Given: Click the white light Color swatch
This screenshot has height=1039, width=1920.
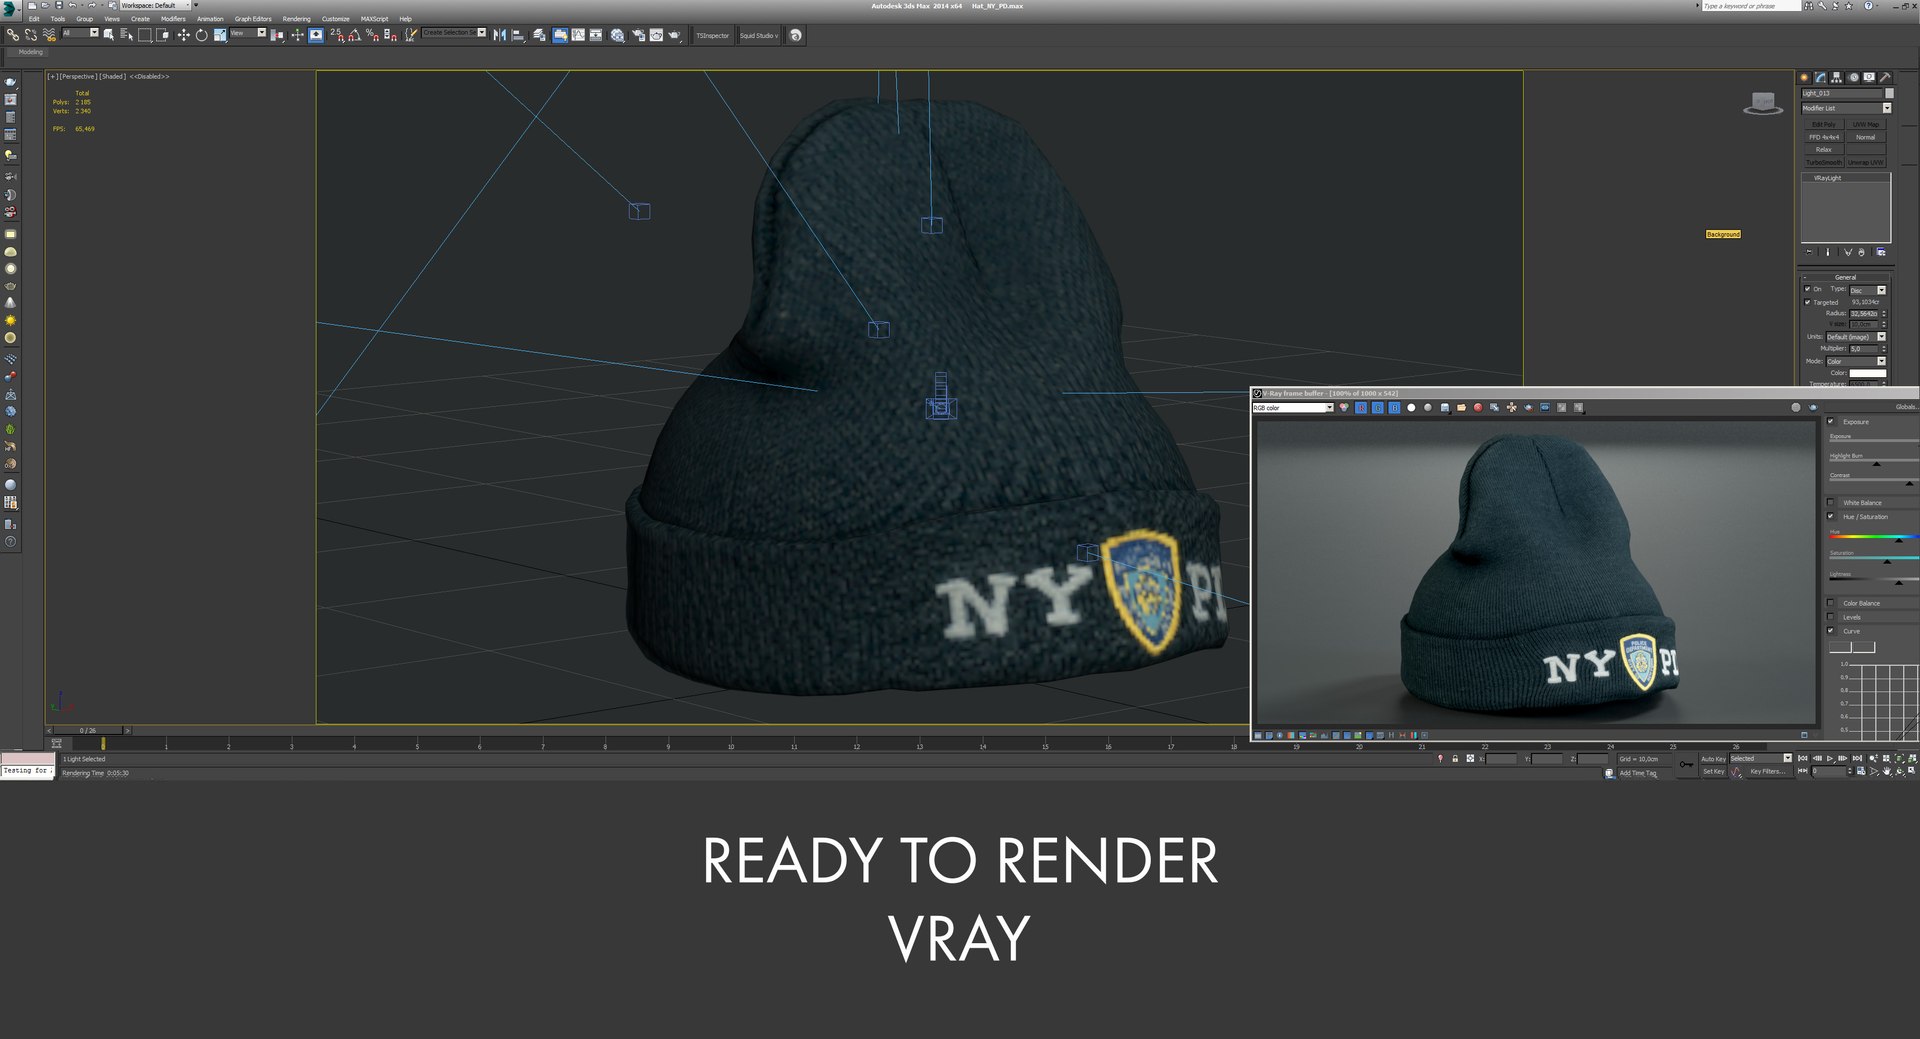Looking at the screenshot, I should click(1867, 373).
